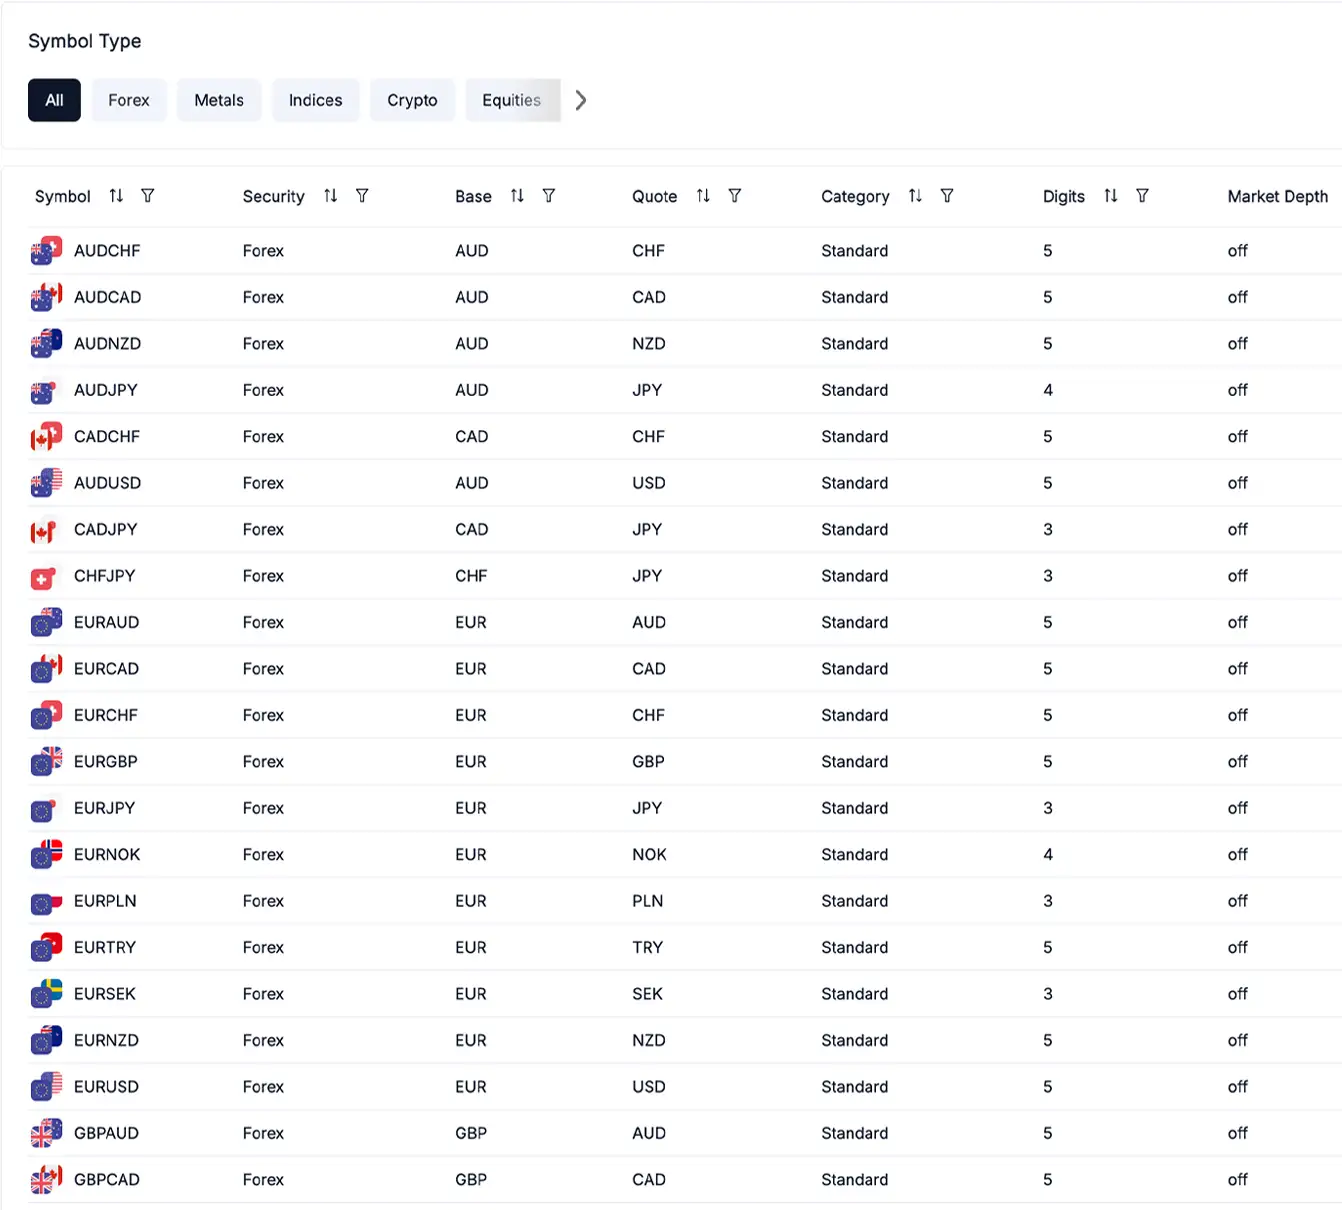Sort the table by Digits column
The width and height of the screenshot is (1342, 1210).
click(x=1110, y=196)
